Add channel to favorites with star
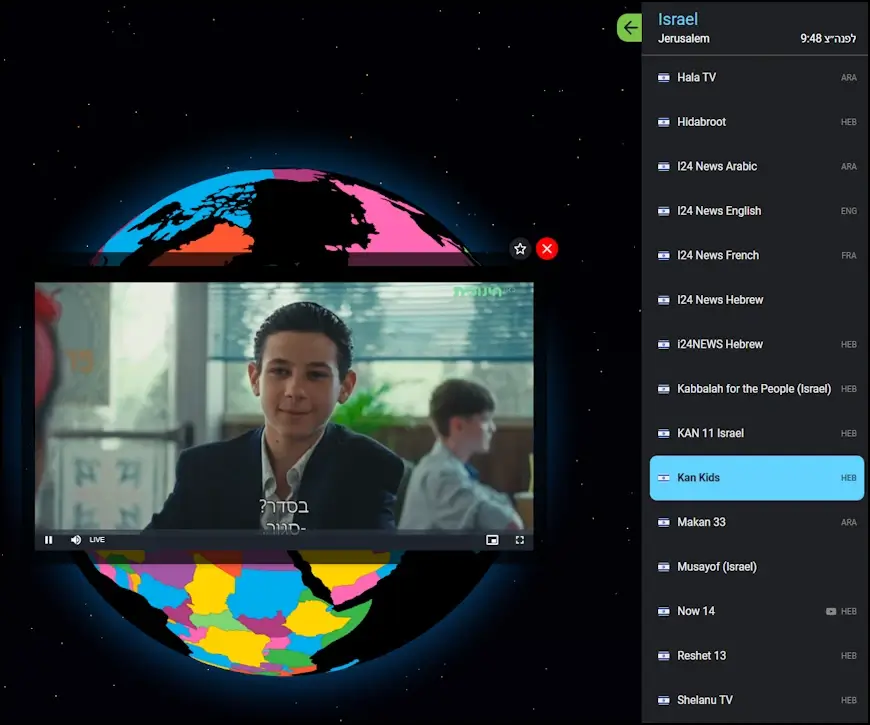This screenshot has height=725, width=870. click(x=520, y=249)
